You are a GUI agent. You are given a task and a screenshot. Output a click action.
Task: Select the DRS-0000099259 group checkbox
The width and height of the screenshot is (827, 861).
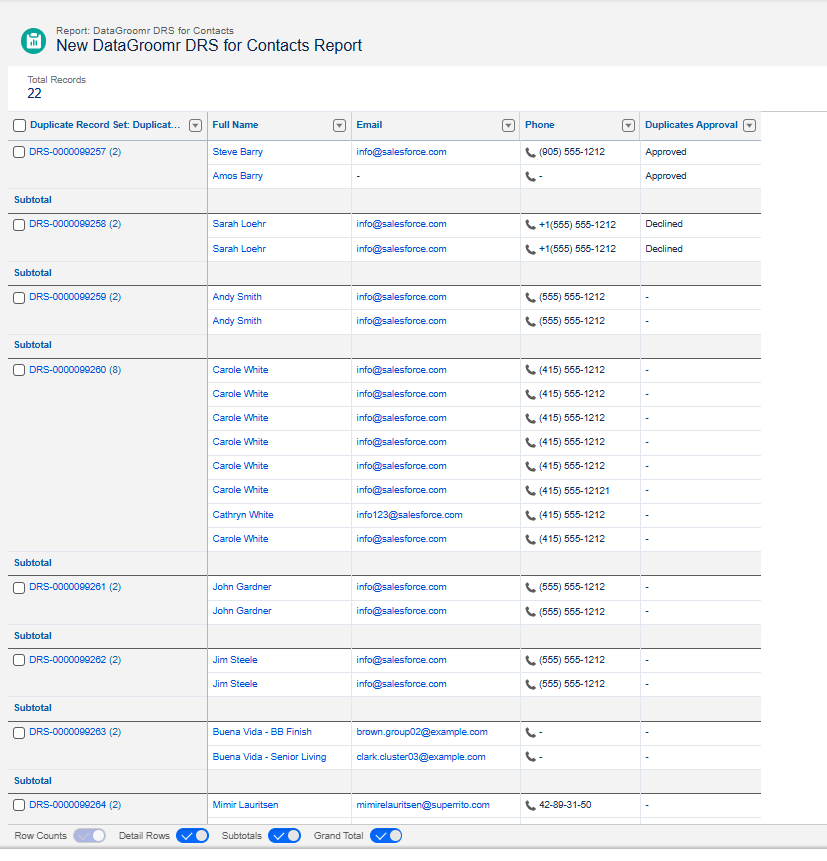(19, 298)
